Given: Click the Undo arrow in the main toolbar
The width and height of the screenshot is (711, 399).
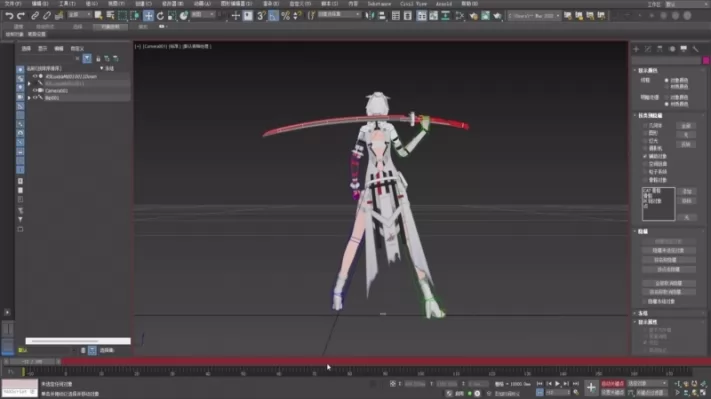Looking at the screenshot, I should [9, 16].
